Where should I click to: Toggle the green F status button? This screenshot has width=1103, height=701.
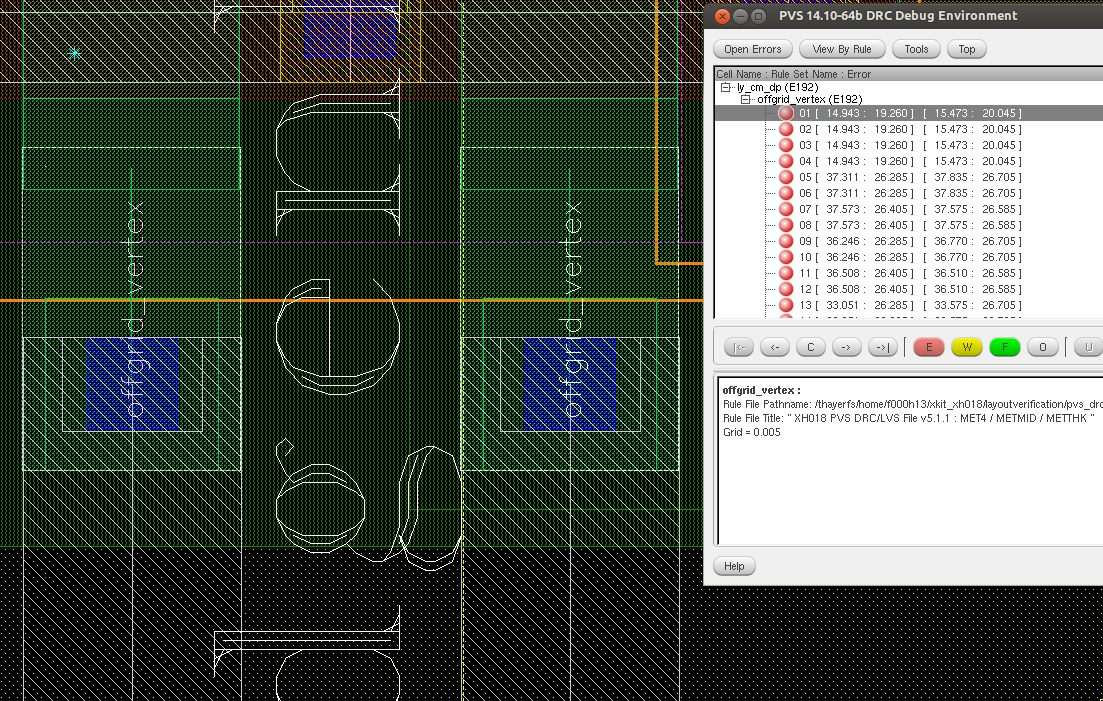coord(1005,347)
